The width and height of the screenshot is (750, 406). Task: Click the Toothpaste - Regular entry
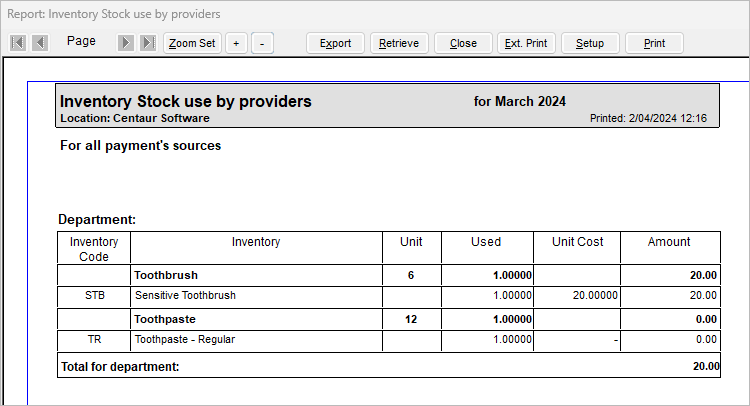(x=185, y=340)
